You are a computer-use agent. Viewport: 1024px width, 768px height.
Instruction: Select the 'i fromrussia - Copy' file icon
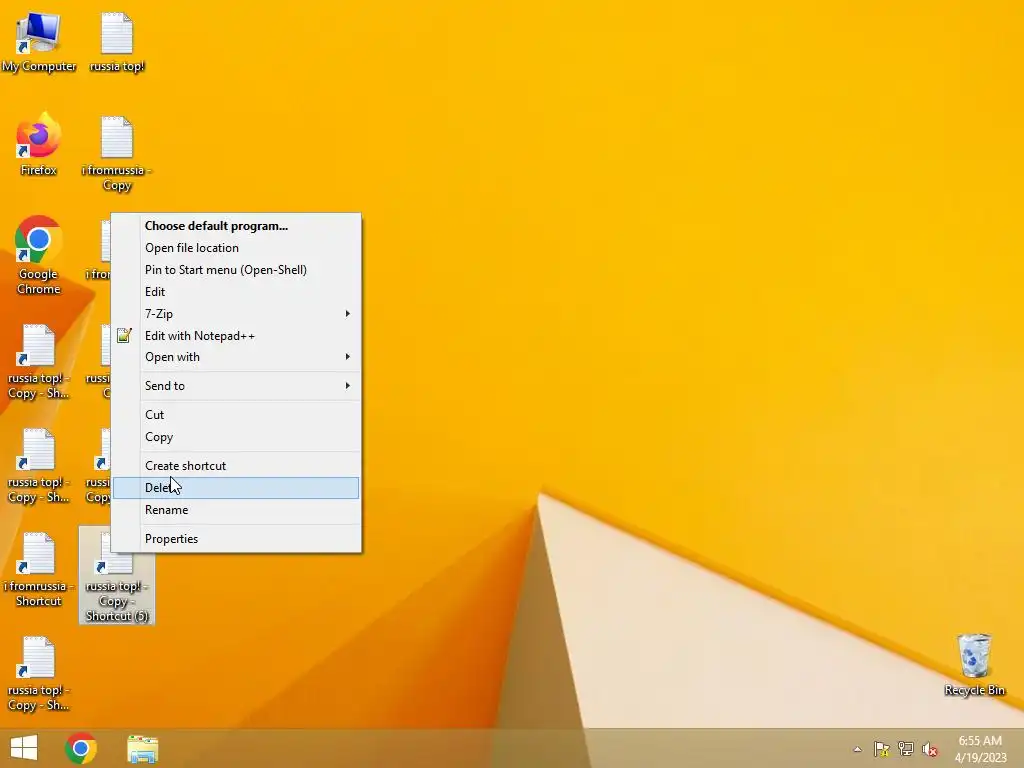(117, 153)
